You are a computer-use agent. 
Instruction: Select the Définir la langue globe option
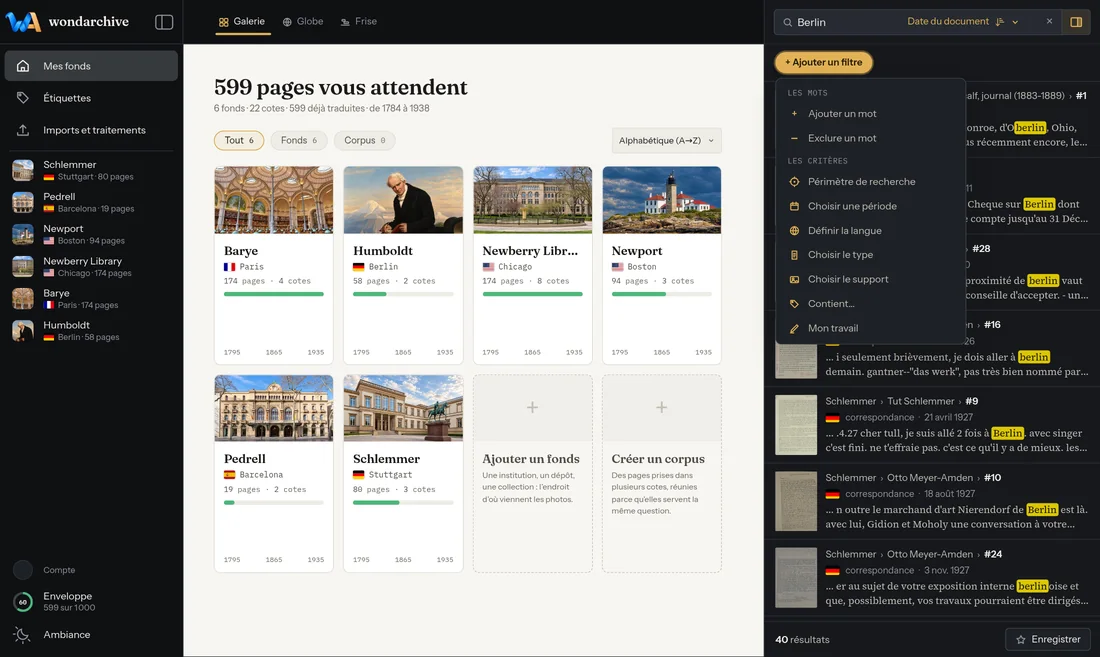point(871,231)
